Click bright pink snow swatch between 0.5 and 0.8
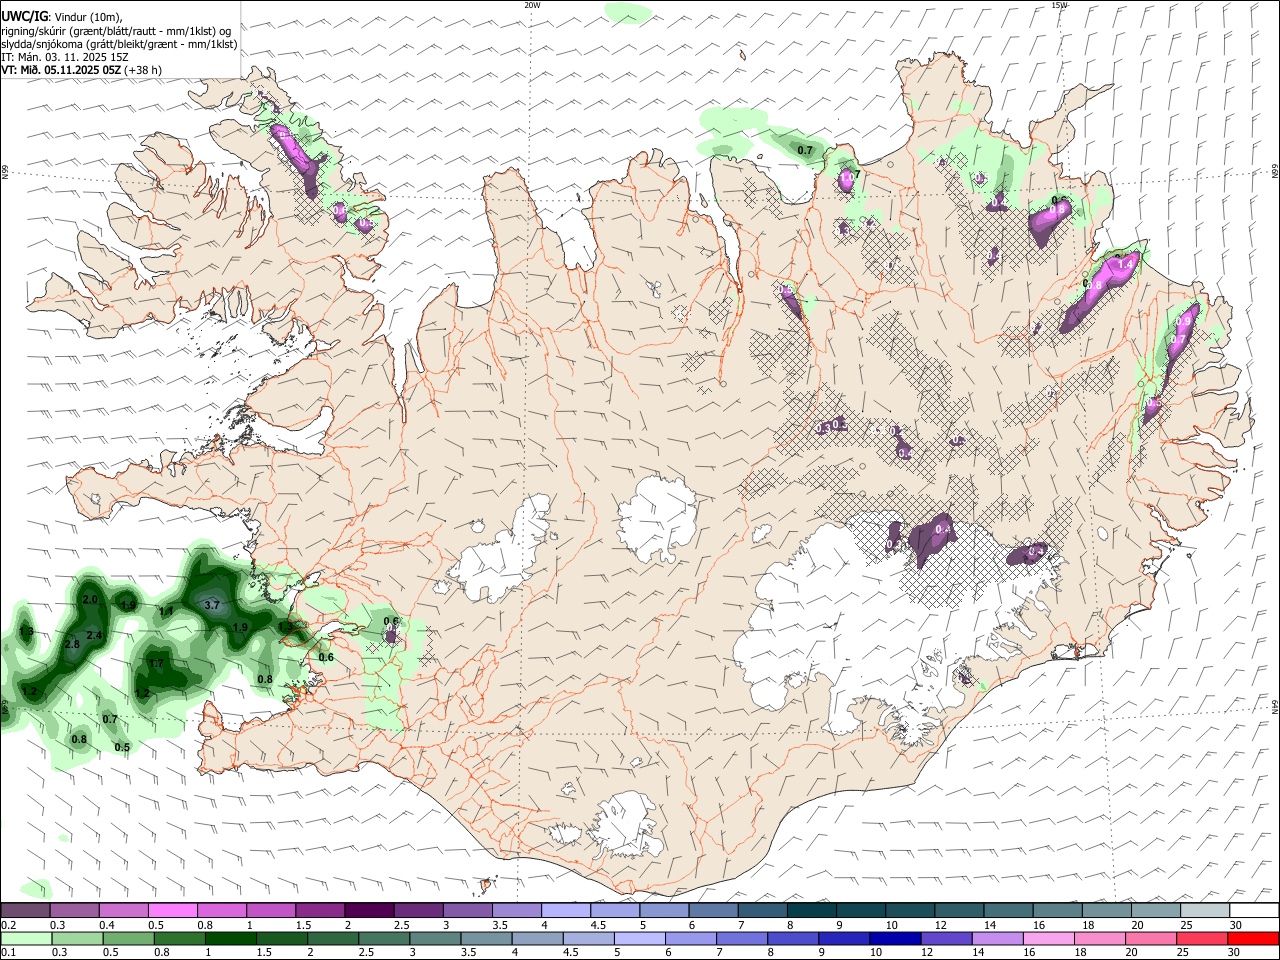The image size is (1280, 960). tap(172, 910)
